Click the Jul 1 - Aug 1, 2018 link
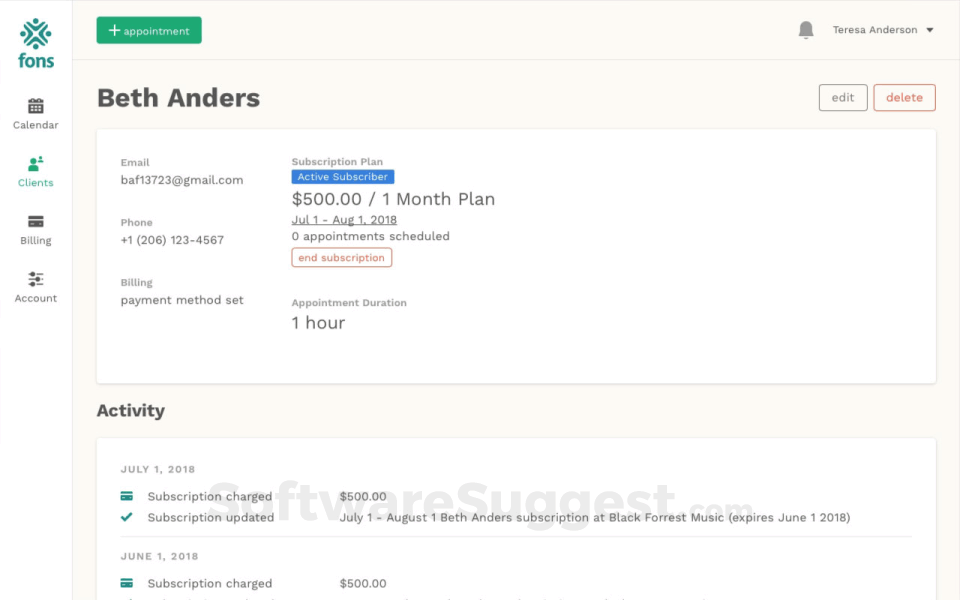This screenshot has width=960, height=600. pos(344,220)
